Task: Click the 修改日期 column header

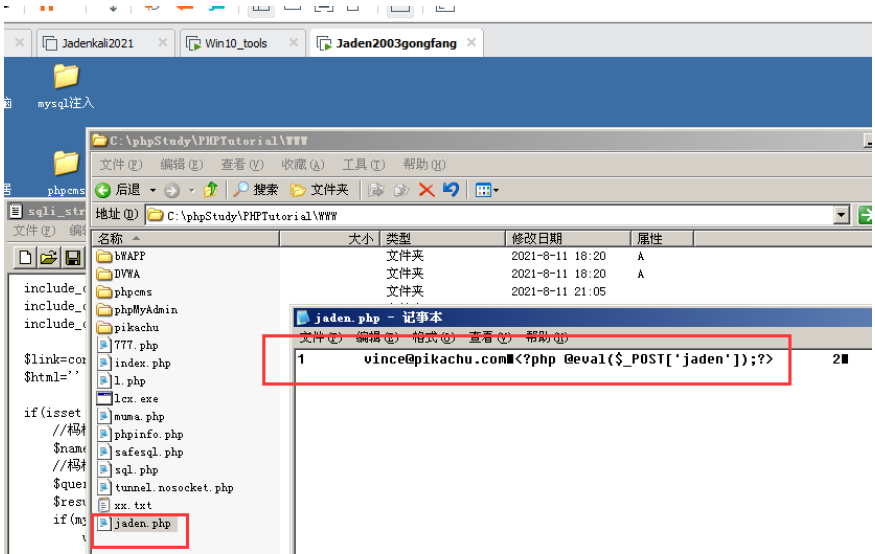Action: click(537, 239)
